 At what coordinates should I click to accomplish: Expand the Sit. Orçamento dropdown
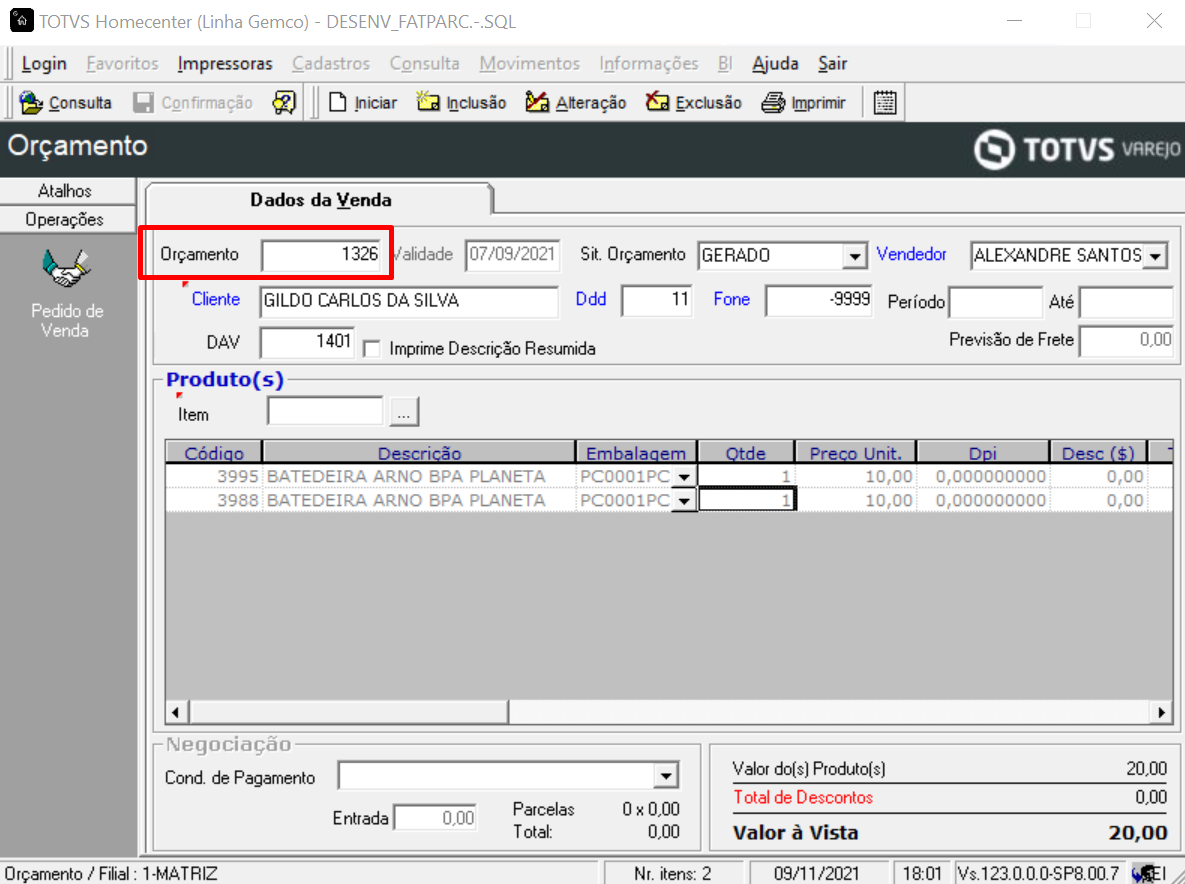[854, 256]
